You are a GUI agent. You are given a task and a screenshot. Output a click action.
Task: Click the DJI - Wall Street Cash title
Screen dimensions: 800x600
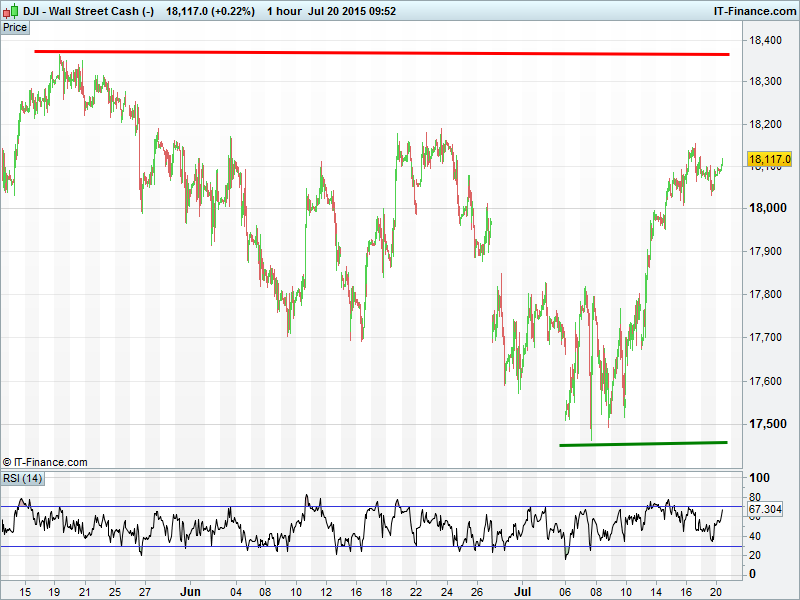89,11
